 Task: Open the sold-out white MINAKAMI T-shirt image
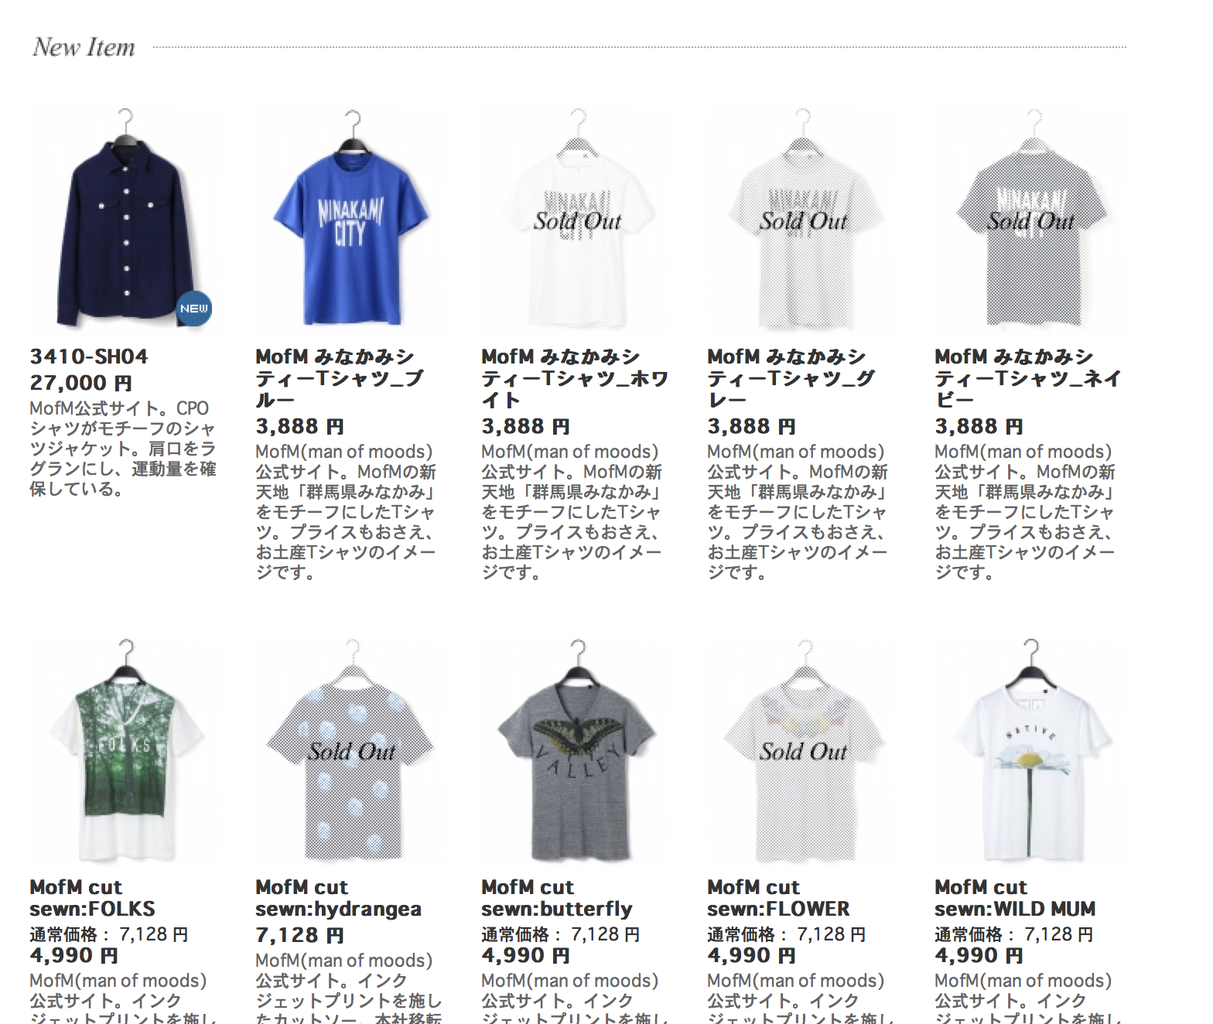(577, 217)
